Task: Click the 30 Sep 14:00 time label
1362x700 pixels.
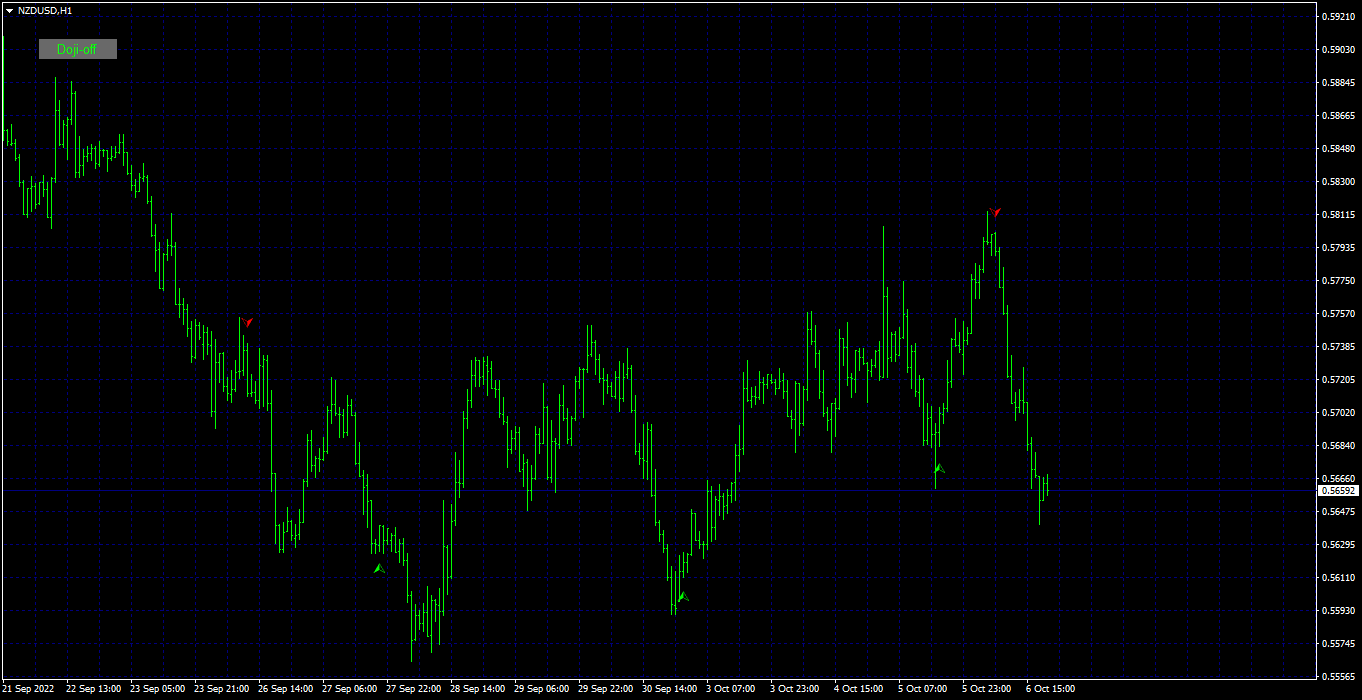Action: coord(669,689)
